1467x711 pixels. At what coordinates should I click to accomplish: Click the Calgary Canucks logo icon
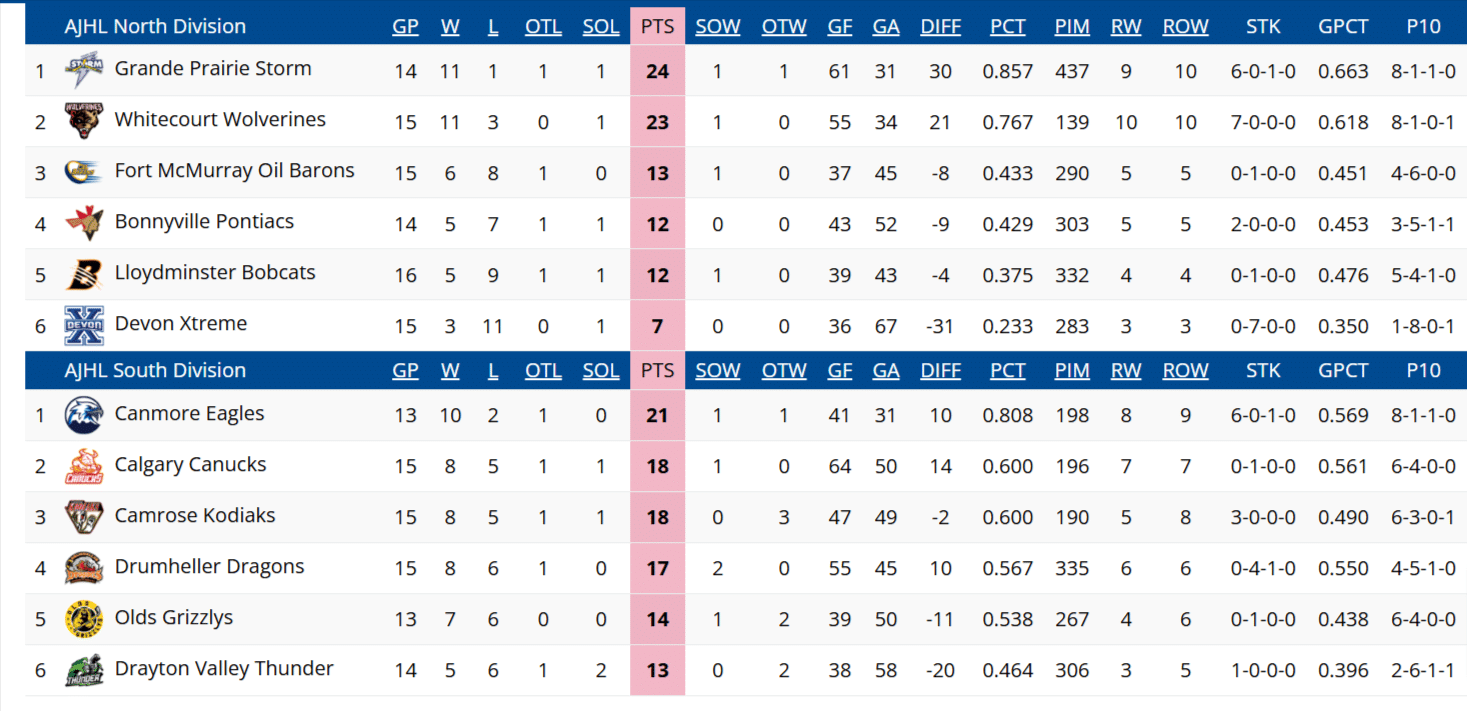coord(83,466)
